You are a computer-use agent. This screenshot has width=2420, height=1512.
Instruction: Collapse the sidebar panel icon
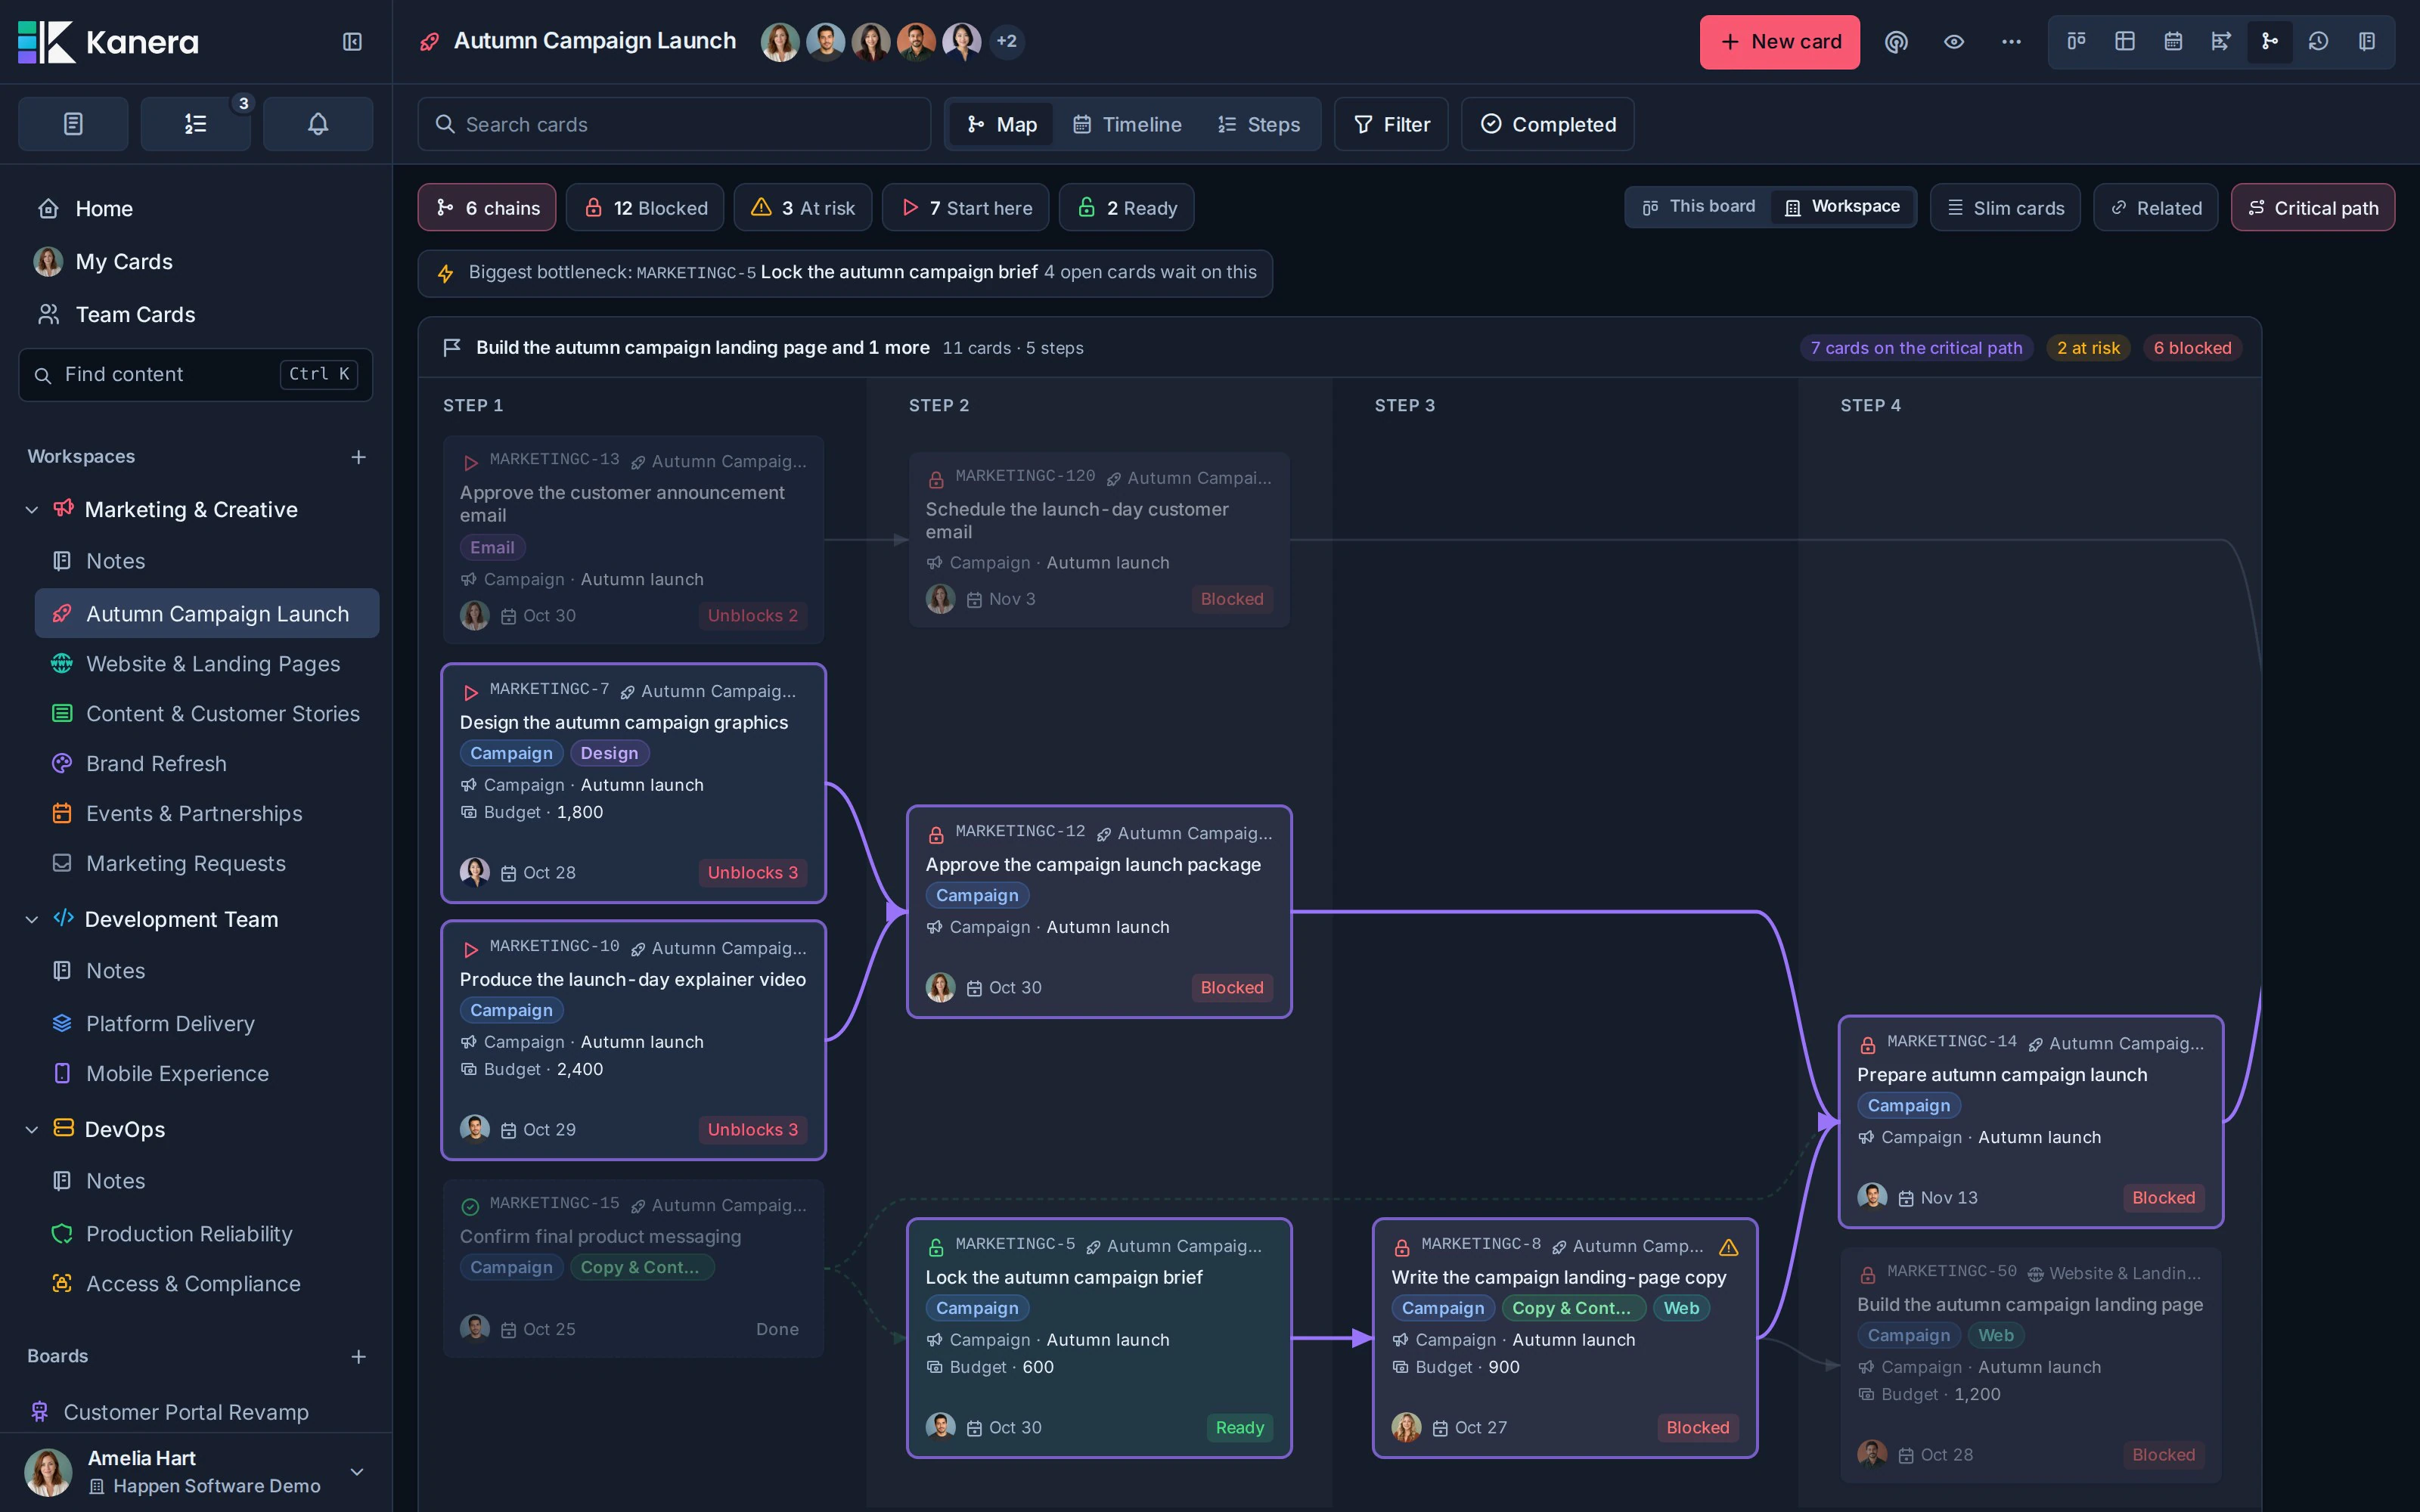coord(352,41)
